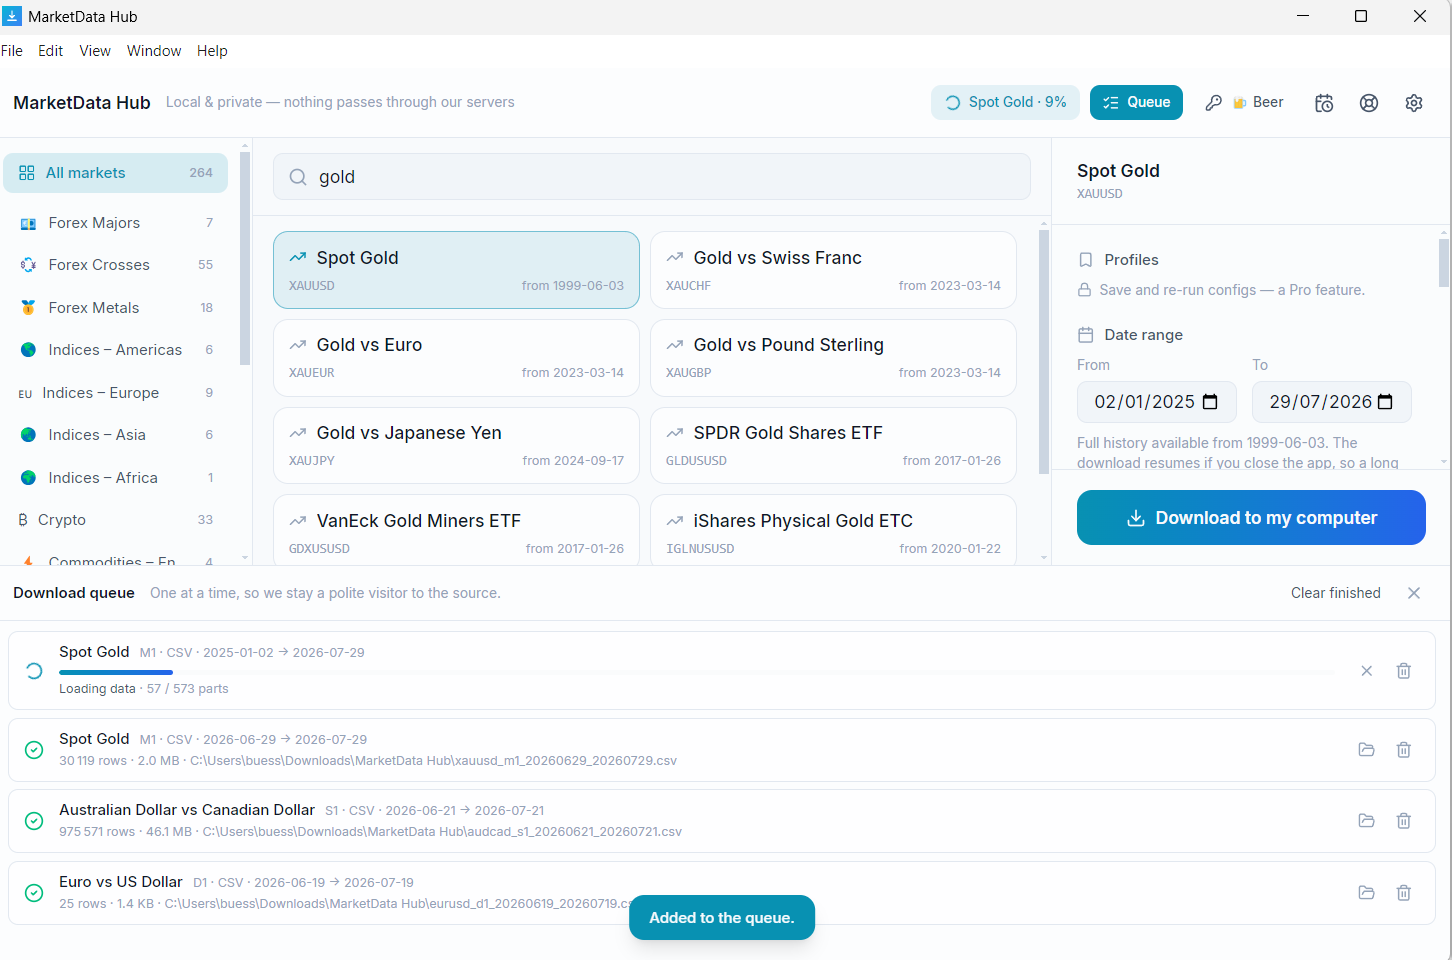Select the Gold vs Pound Sterling card
This screenshot has height=960, width=1452.
(833, 357)
